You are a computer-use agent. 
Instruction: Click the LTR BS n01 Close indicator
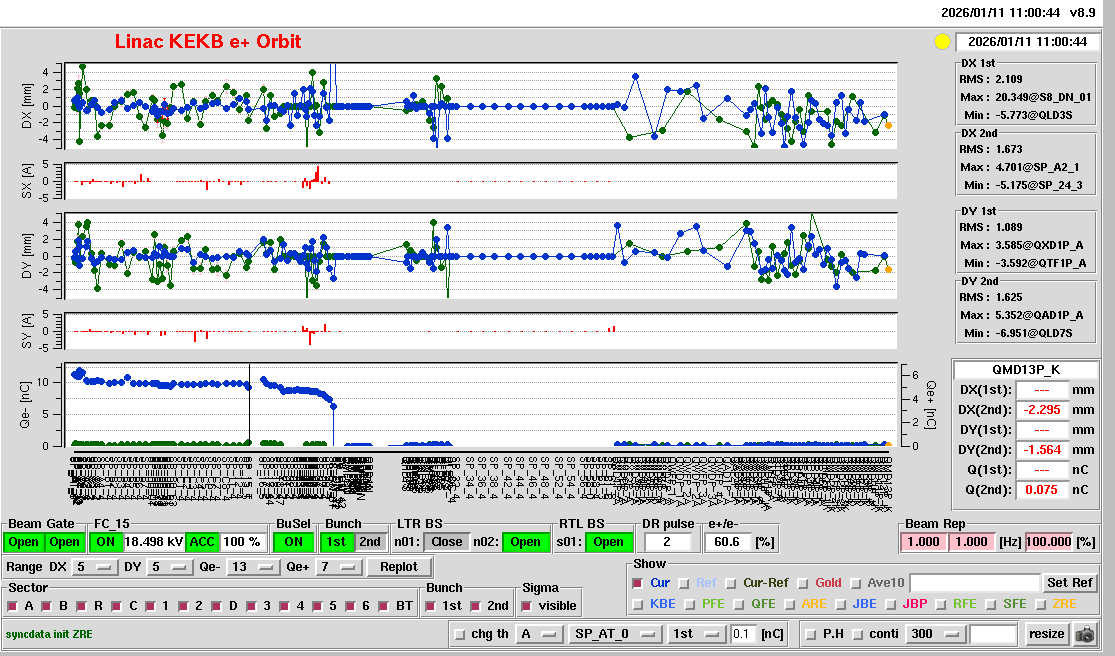coord(445,542)
